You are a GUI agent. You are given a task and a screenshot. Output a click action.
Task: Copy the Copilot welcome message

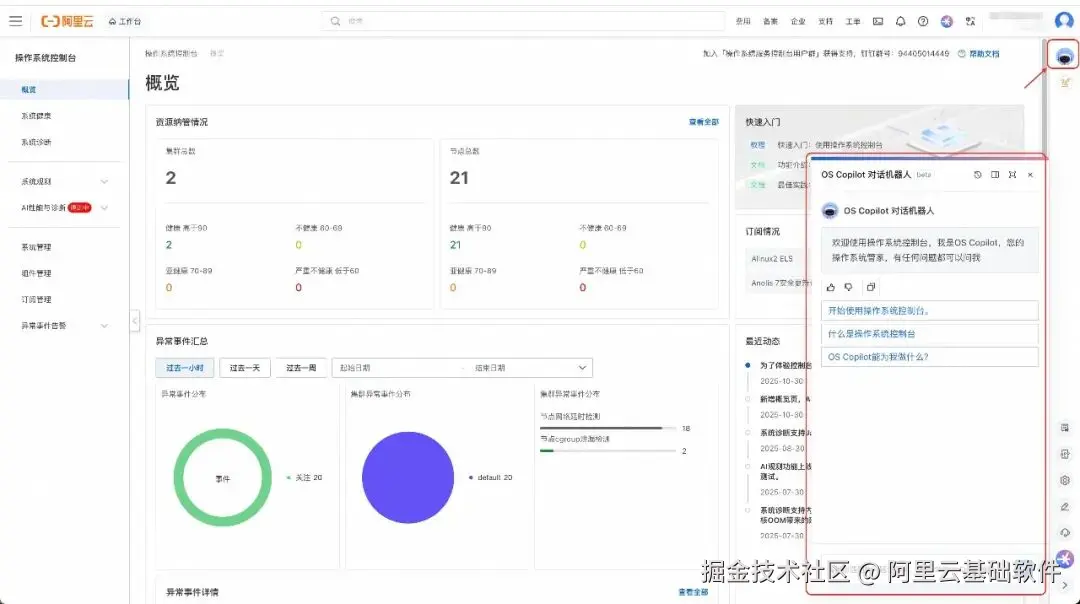click(x=871, y=287)
